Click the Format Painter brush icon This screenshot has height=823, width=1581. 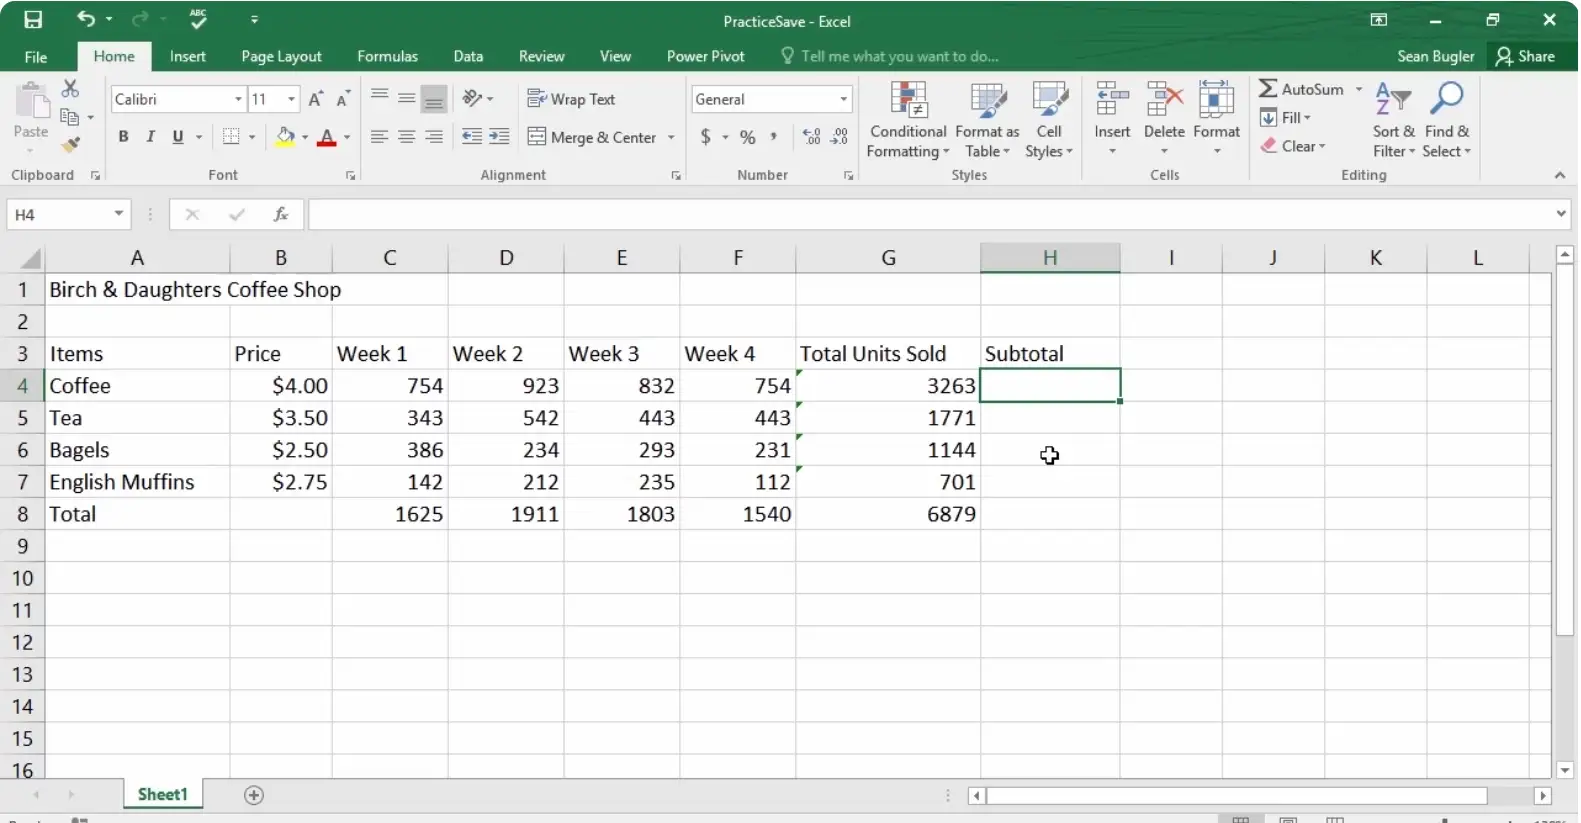pyautogui.click(x=70, y=145)
